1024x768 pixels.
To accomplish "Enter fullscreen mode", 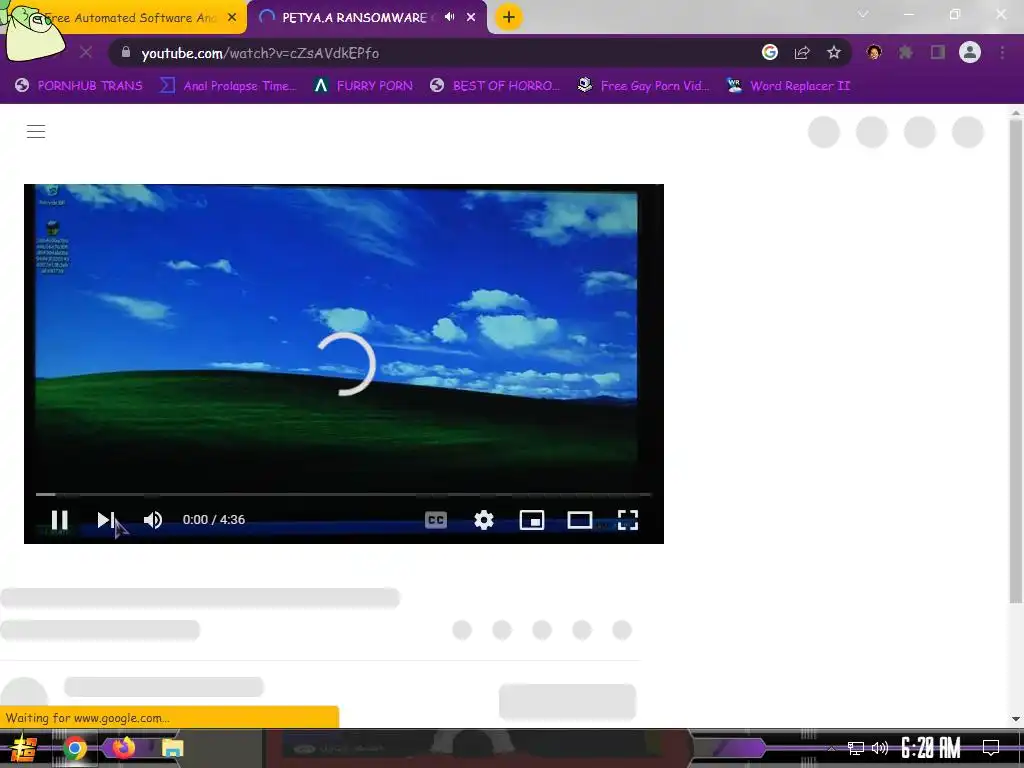I will click(x=628, y=520).
